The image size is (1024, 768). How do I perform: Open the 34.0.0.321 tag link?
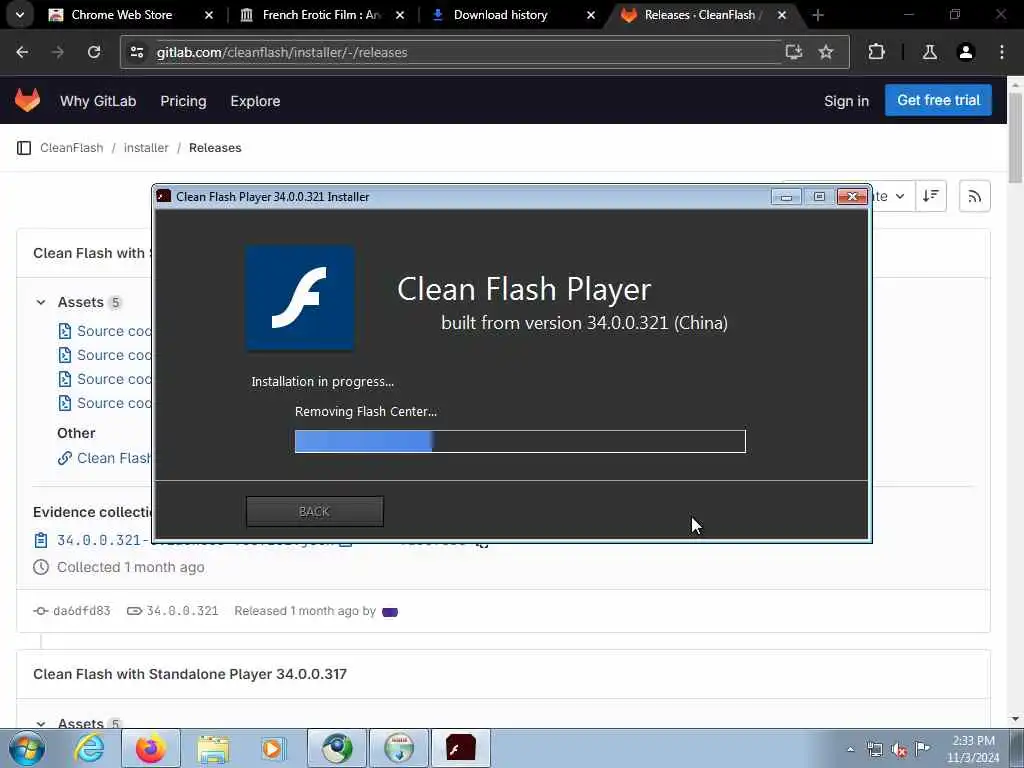coord(182,611)
